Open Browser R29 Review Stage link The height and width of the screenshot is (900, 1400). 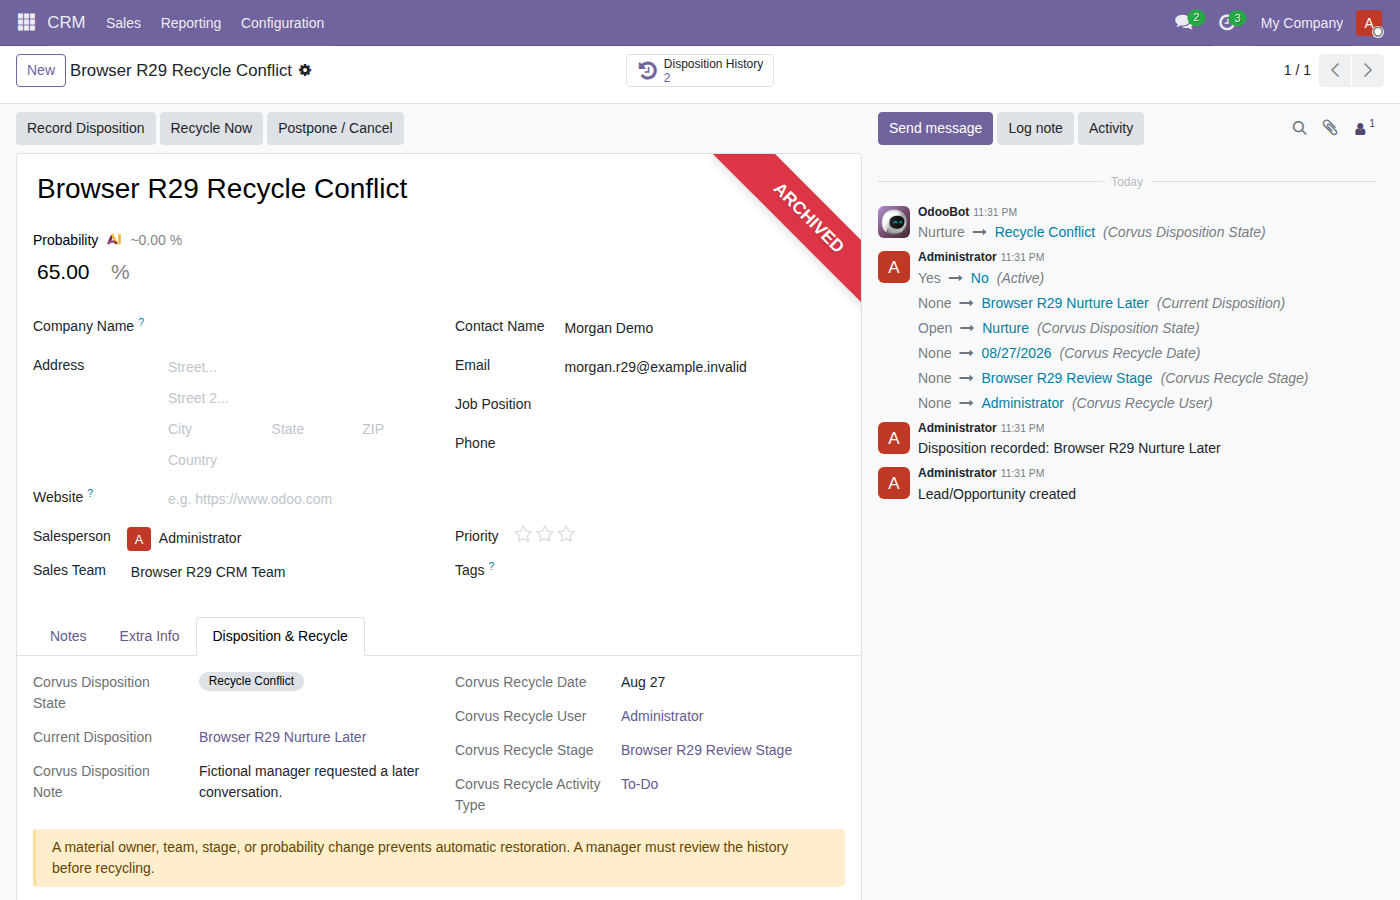coord(706,750)
